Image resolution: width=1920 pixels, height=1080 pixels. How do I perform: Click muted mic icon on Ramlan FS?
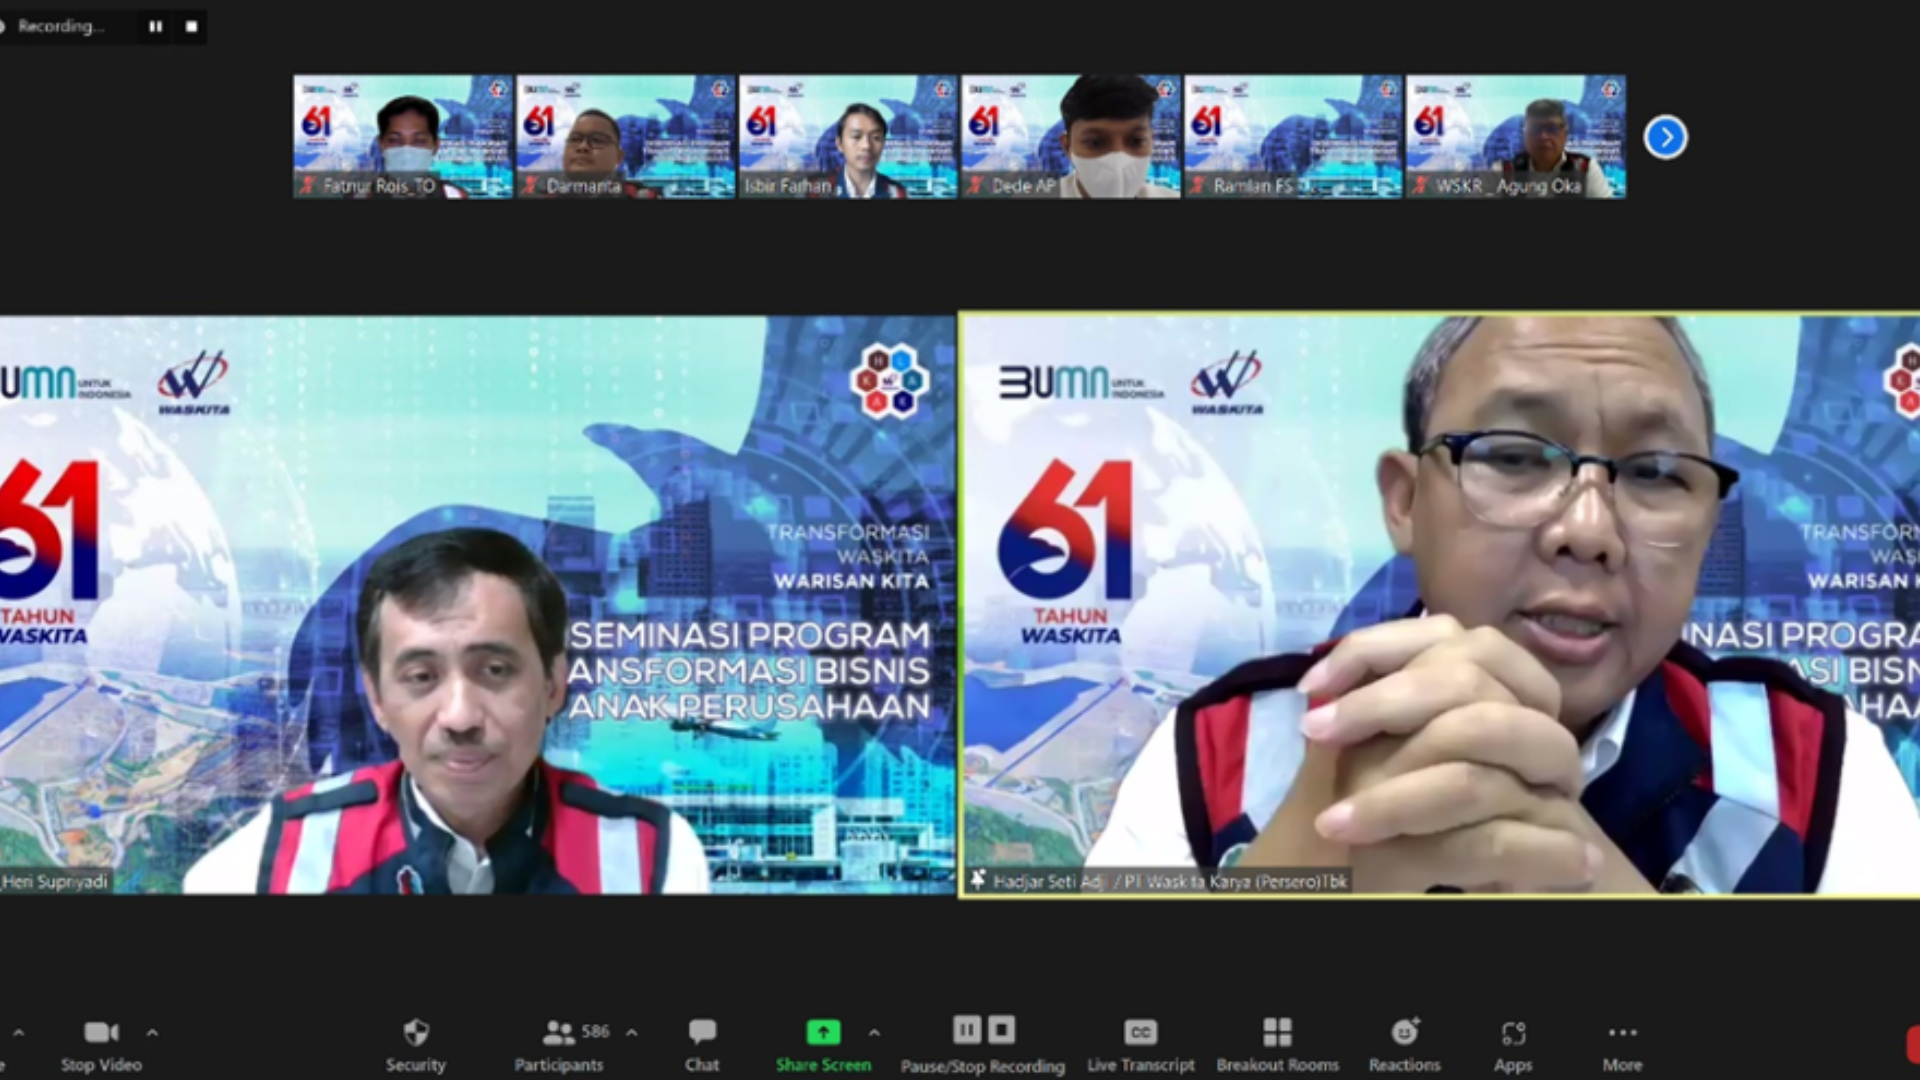1198,185
